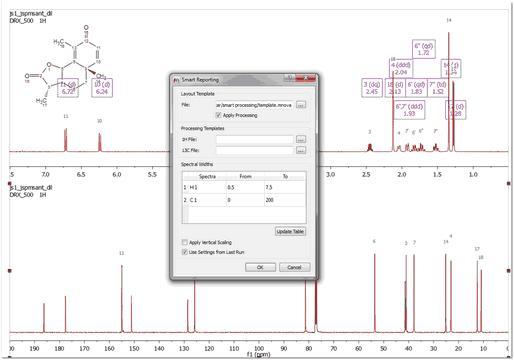Click the Smart Reporting dialog title icon
This screenshot has height=360, width=514.
click(x=177, y=80)
